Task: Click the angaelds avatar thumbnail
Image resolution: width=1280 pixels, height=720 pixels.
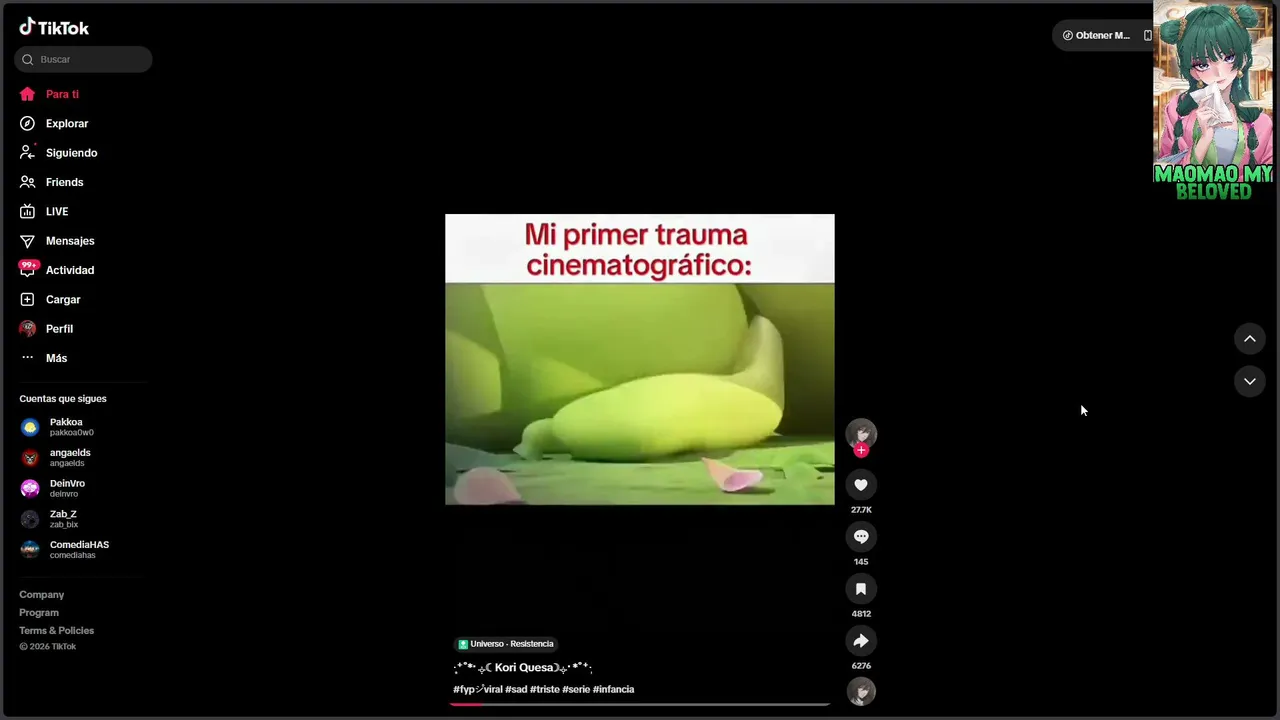Action: tap(30, 458)
